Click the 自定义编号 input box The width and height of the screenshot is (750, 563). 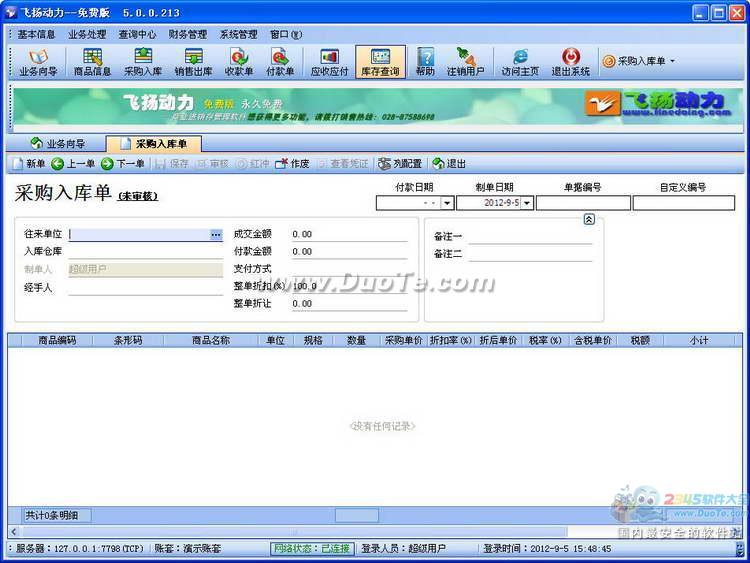684,203
